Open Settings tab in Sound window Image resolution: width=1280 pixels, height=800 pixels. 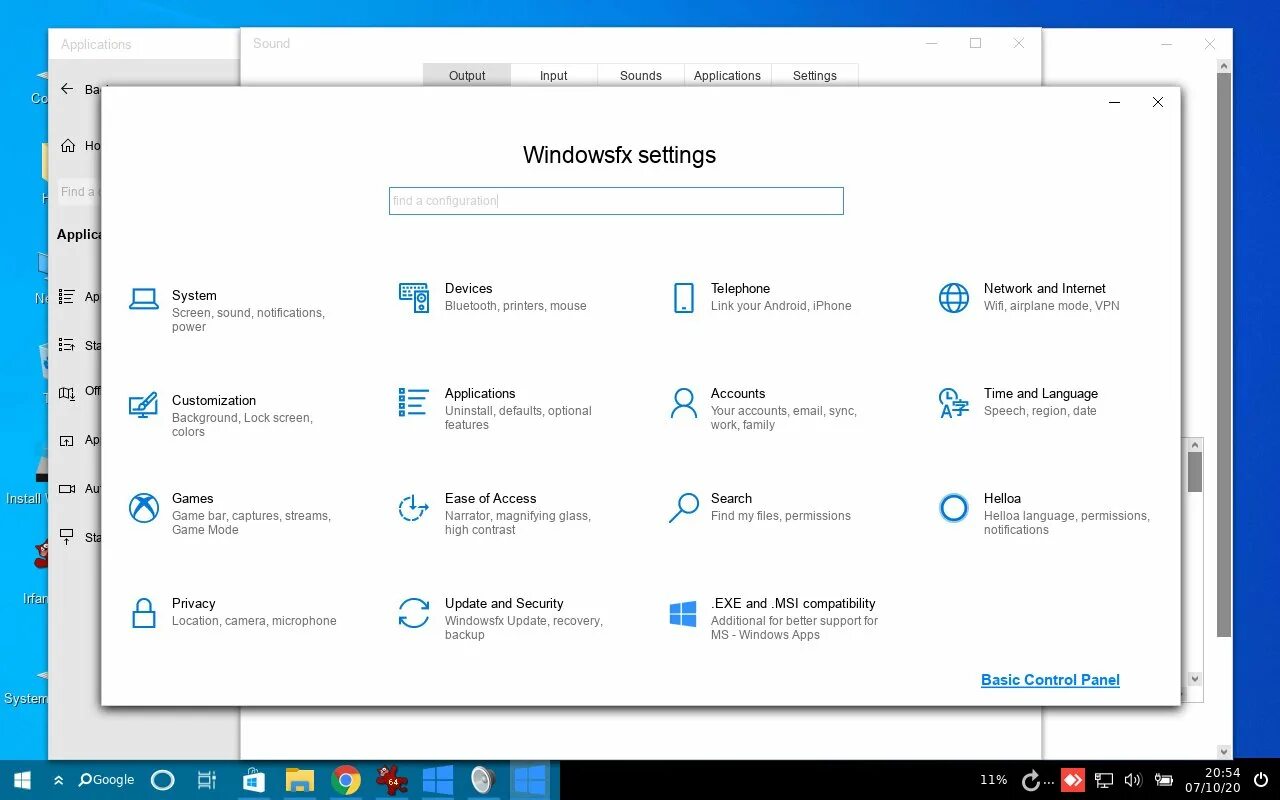point(815,76)
